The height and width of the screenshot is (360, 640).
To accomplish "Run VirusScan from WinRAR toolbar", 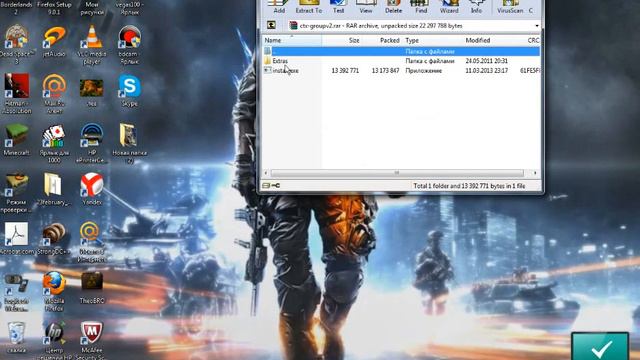I will coord(510,7).
